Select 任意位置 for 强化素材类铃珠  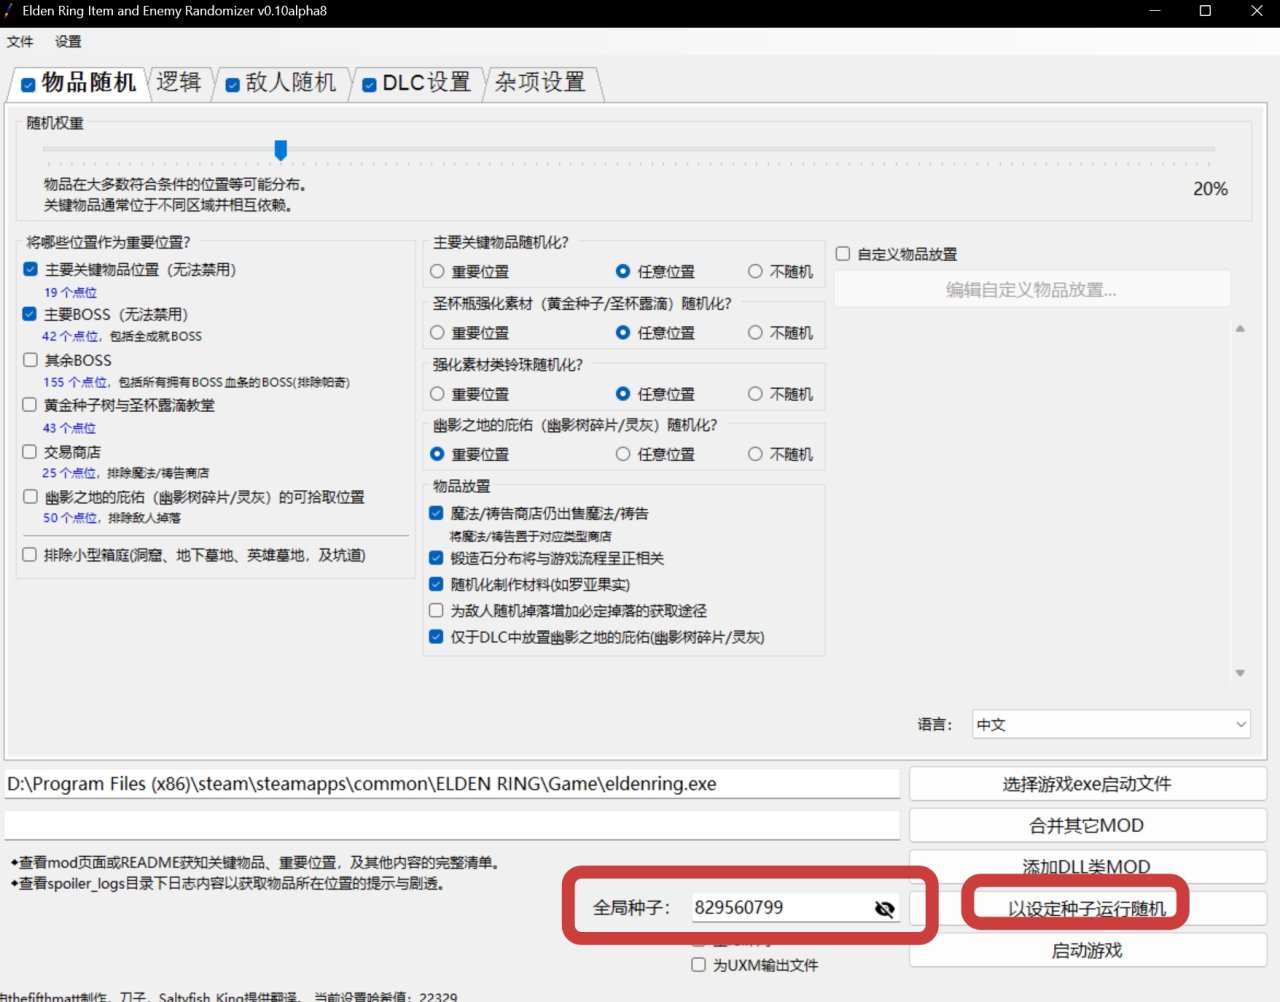point(623,394)
